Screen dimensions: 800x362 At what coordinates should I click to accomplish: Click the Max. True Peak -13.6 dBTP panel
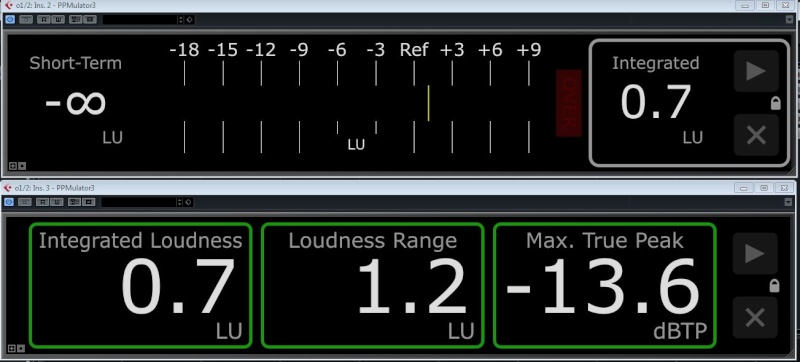click(x=605, y=286)
